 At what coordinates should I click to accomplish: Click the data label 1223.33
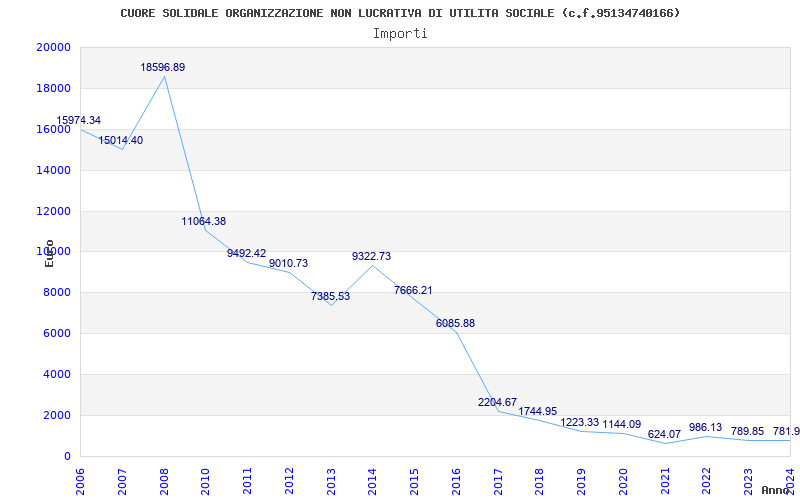[x=580, y=422]
